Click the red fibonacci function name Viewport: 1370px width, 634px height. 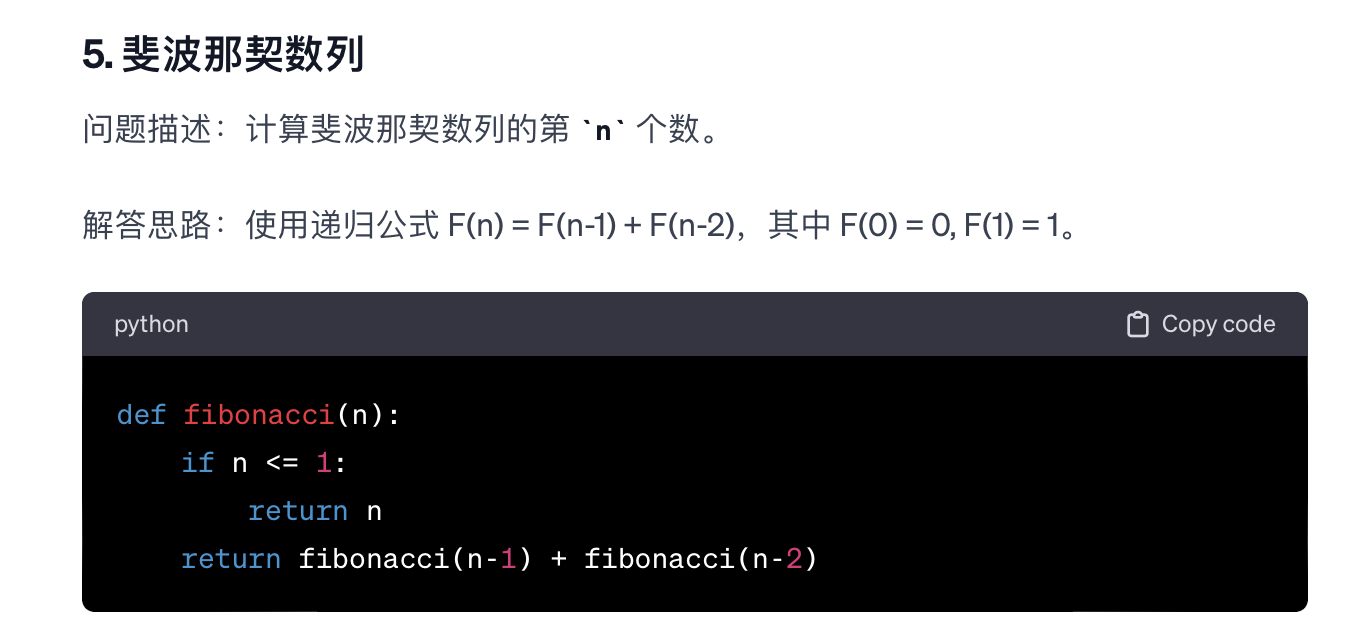pos(258,414)
